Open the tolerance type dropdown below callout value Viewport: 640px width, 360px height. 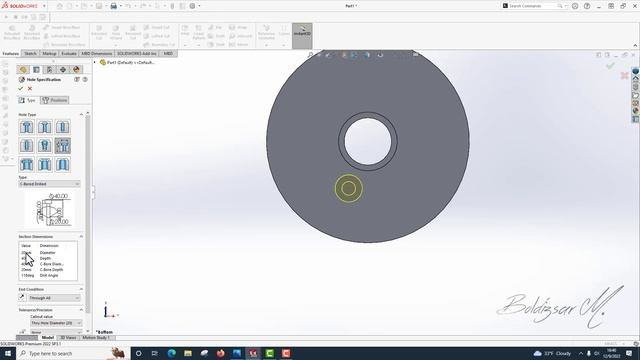coord(56,332)
